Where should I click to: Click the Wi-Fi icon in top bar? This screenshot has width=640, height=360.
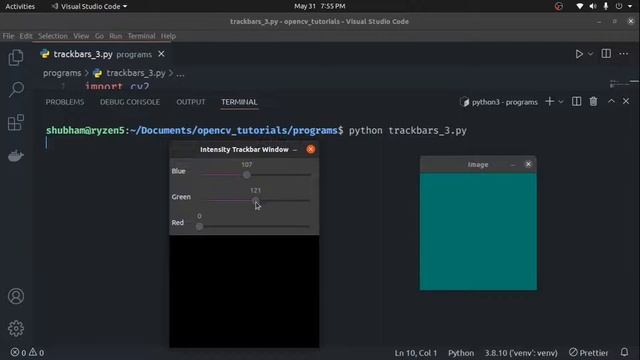point(579,6)
